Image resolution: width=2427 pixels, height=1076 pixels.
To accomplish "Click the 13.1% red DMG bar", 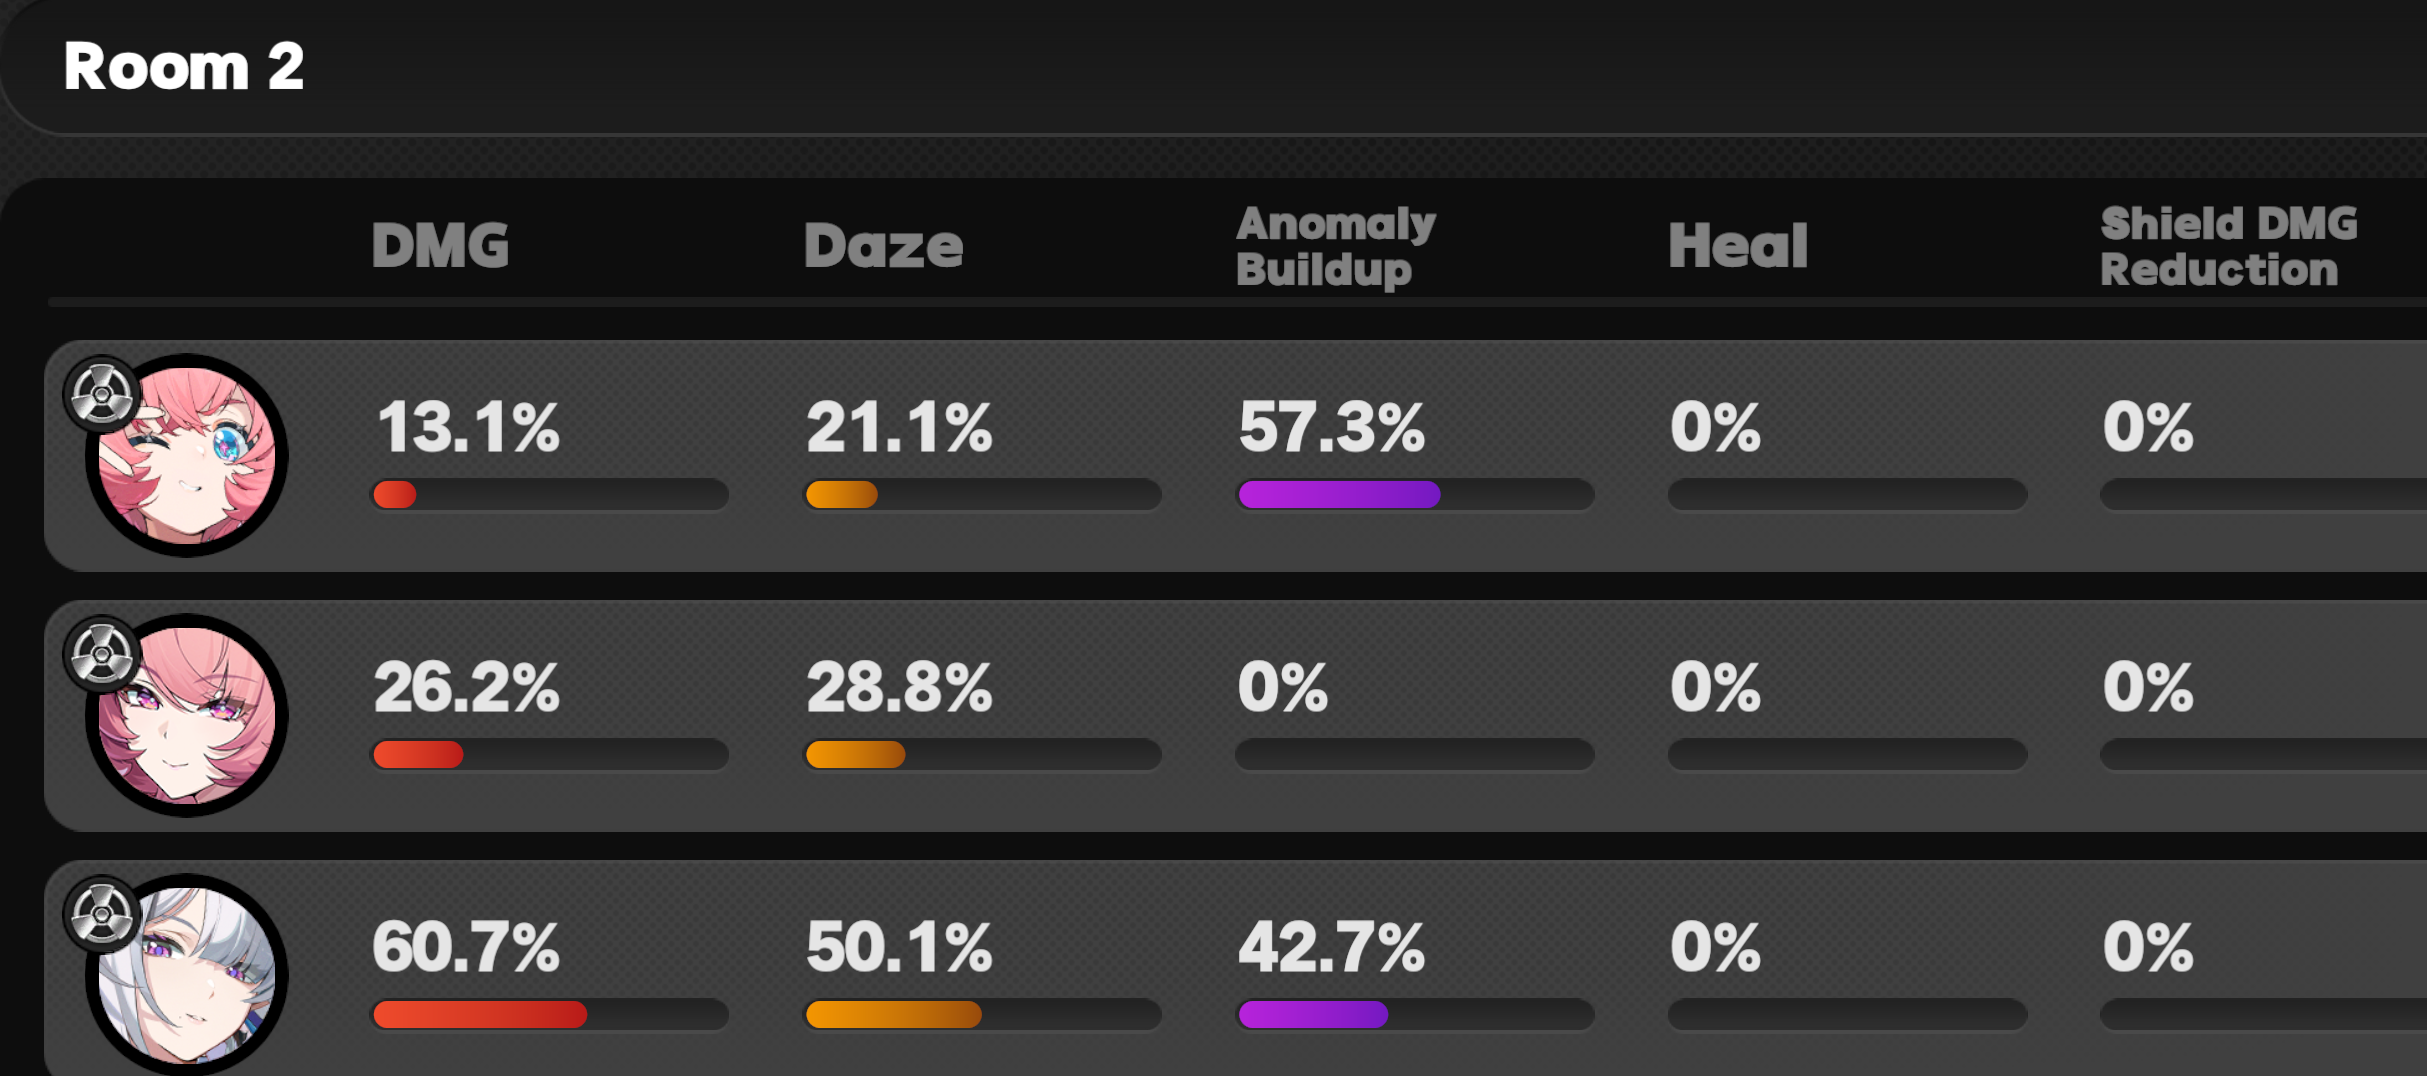I will pos(550,494).
